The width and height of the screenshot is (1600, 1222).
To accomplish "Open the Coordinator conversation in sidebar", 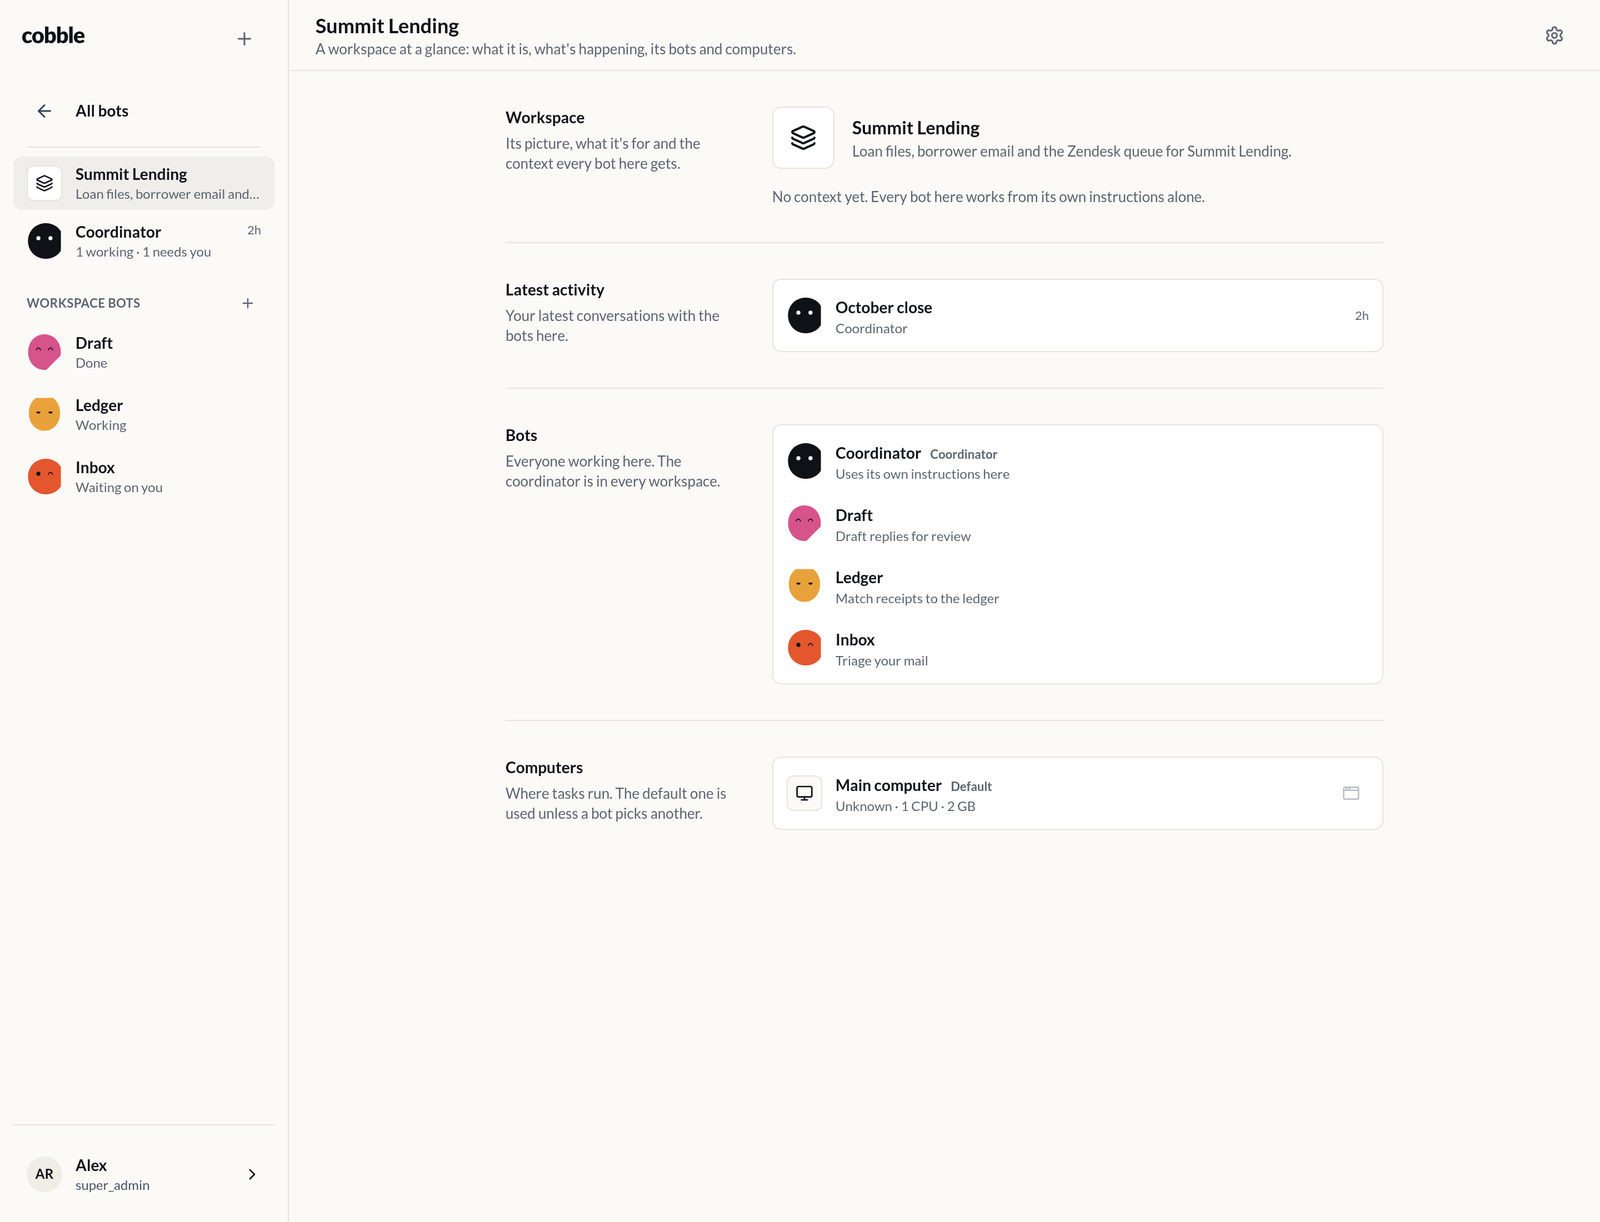I will 144,241.
